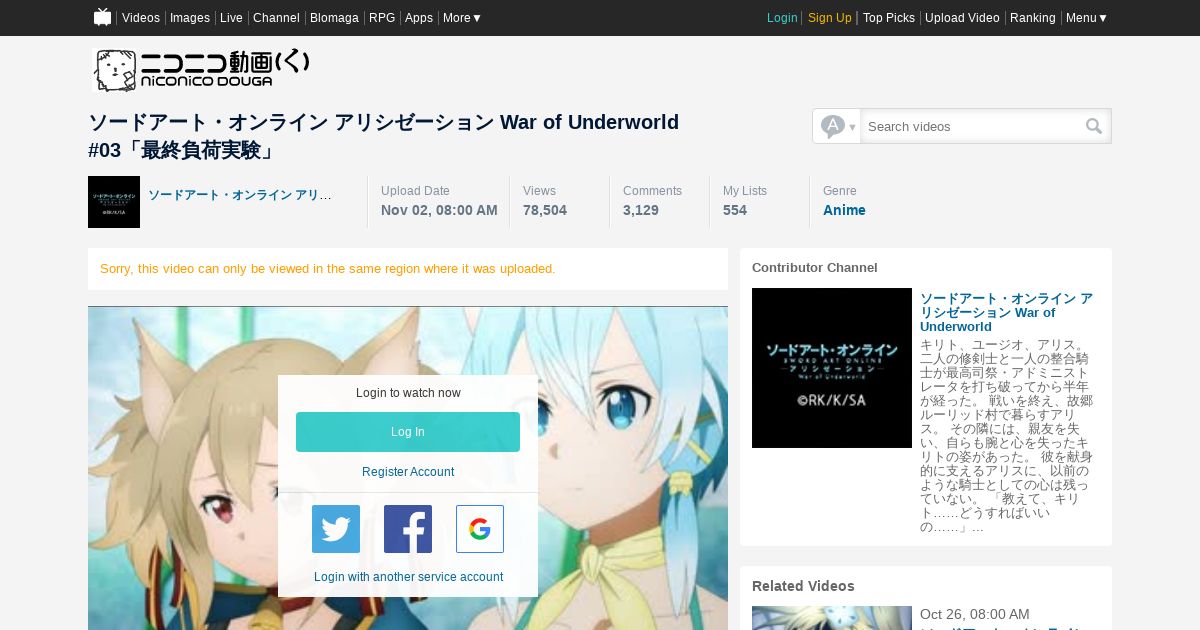Click the My Lists count 554

click(x=735, y=210)
